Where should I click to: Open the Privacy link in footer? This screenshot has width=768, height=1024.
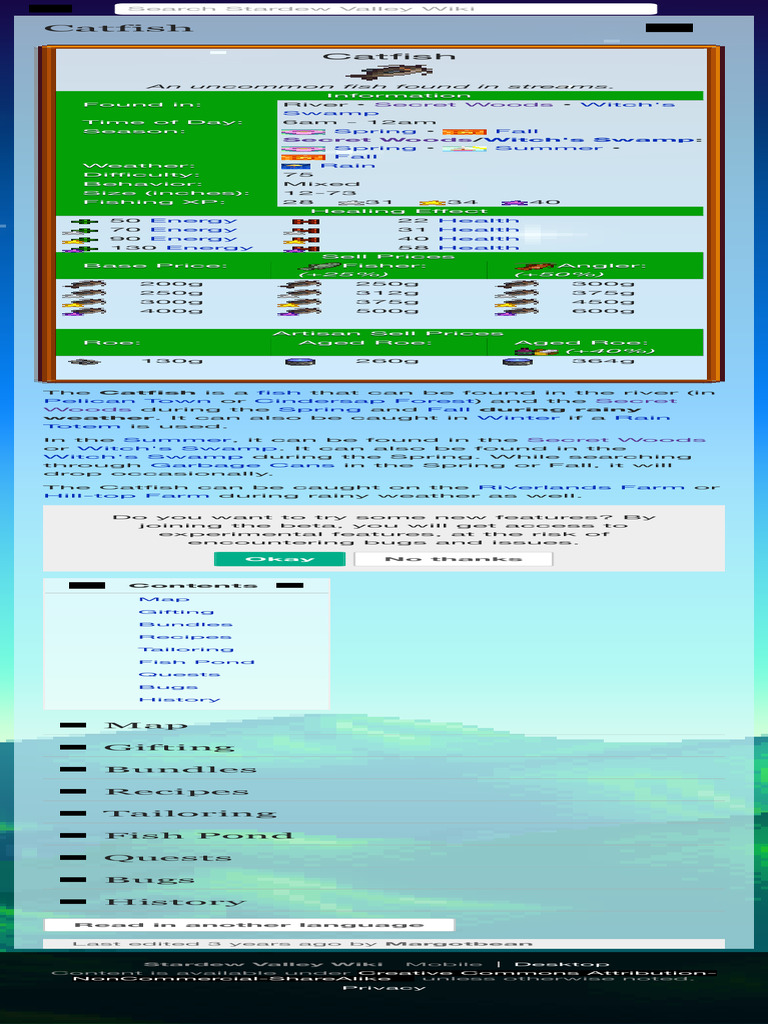(384, 987)
